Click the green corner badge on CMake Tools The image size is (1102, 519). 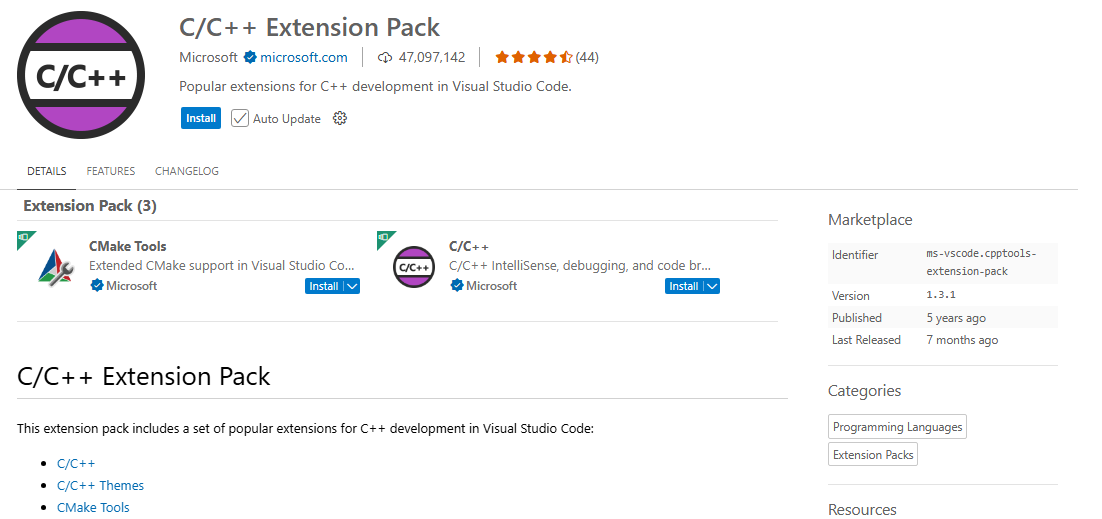[x=25, y=239]
